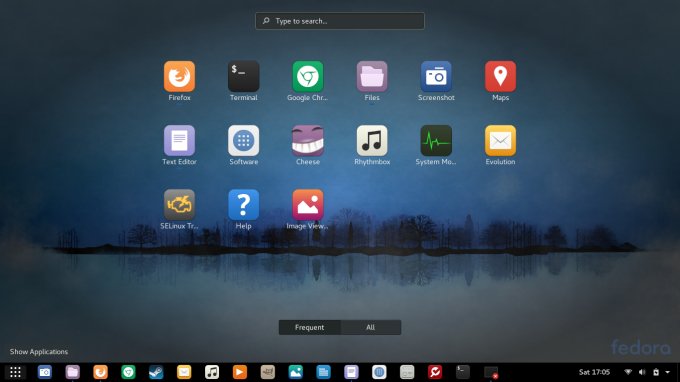The width and height of the screenshot is (680, 382).
Task: Focus the Type to search field
Action: [340, 21]
